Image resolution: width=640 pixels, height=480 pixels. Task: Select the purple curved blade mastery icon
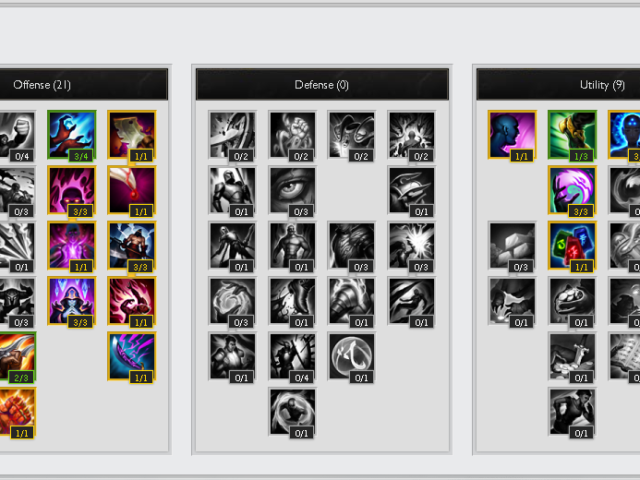point(132,356)
